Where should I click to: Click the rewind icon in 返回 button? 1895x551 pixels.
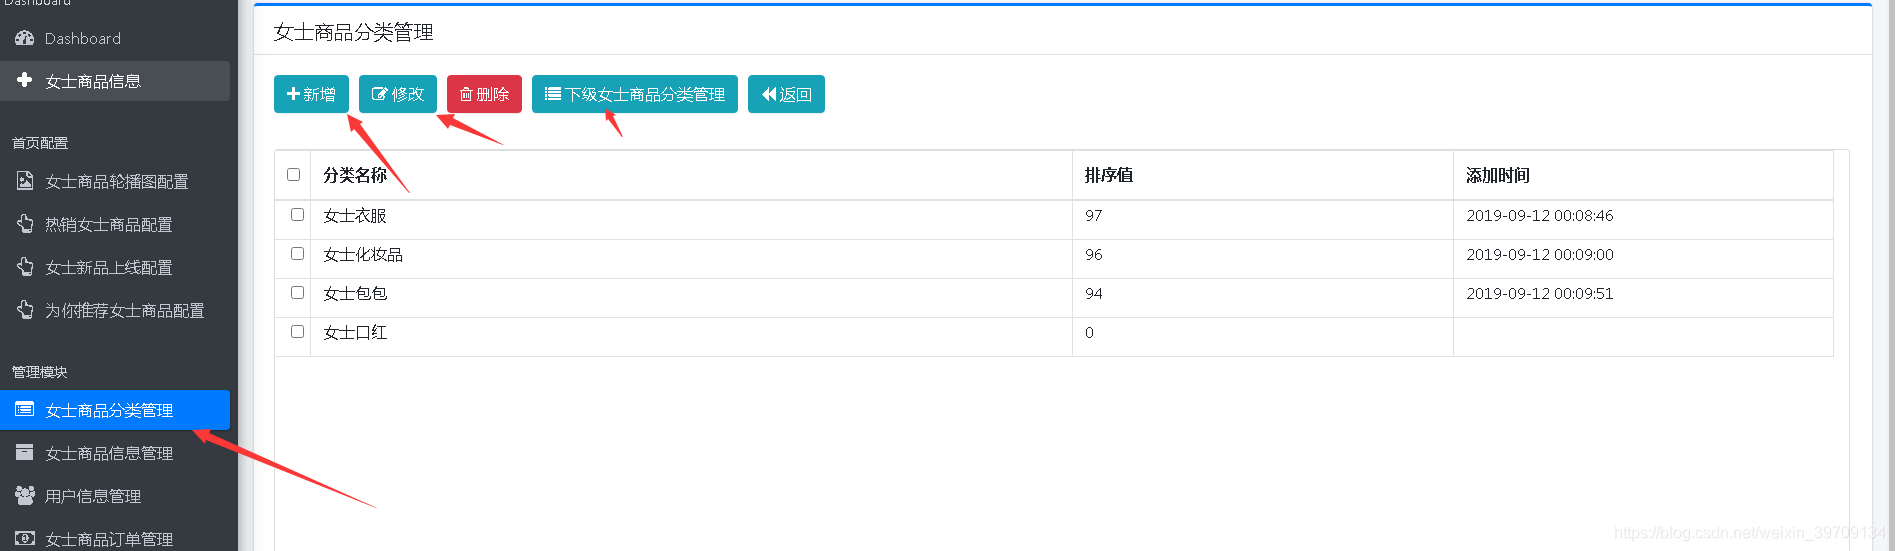pos(769,94)
